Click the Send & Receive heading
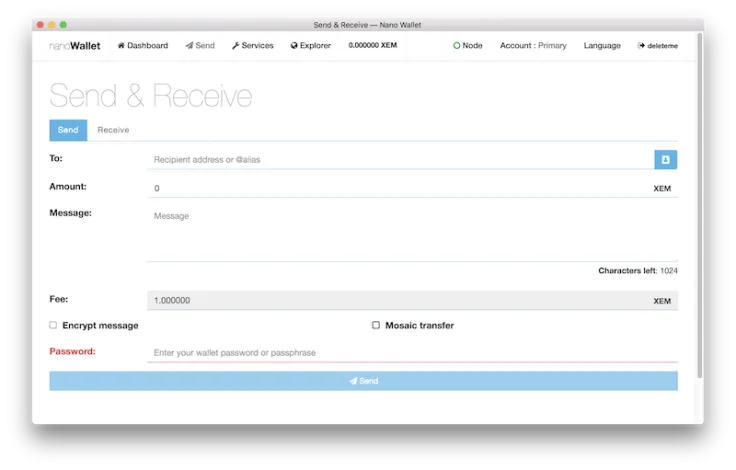Viewport: 736px width, 470px height. click(x=151, y=95)
